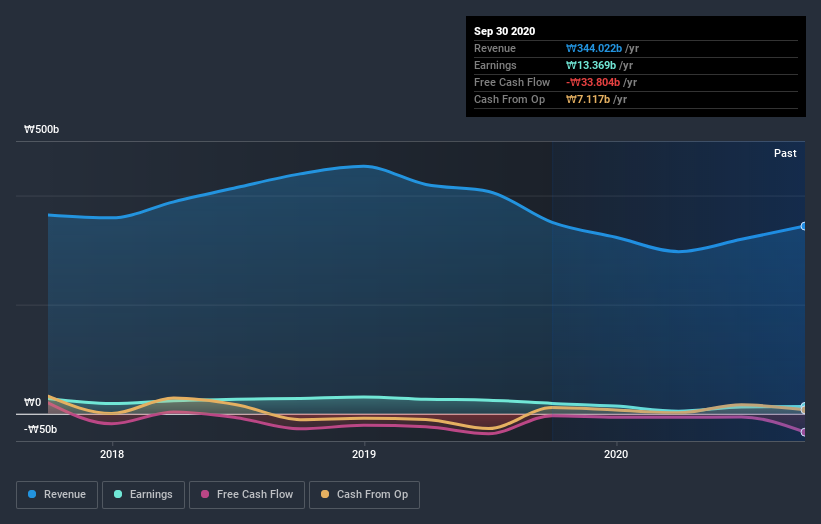821x524 pixels.
Task: Click the 2020 x-axis label
Action: pyautogui.click(x=616, y=454)
